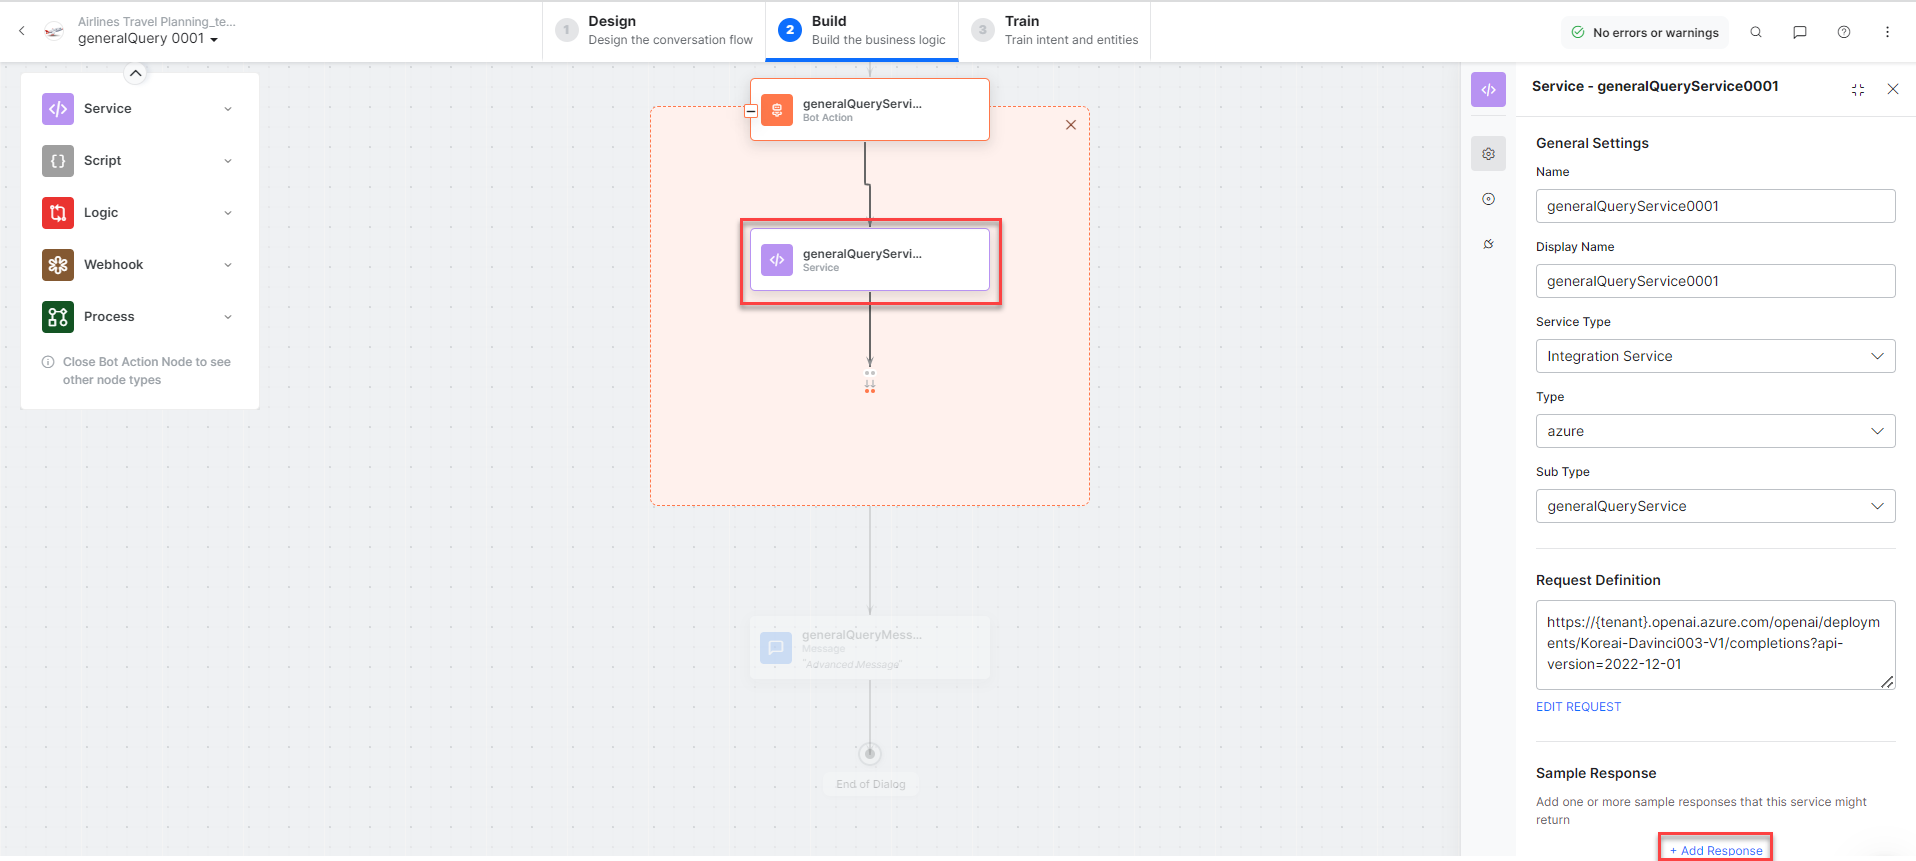Open the chat/talk to bot icon
Screen dimensions: 1916x861
point(1800,32)
